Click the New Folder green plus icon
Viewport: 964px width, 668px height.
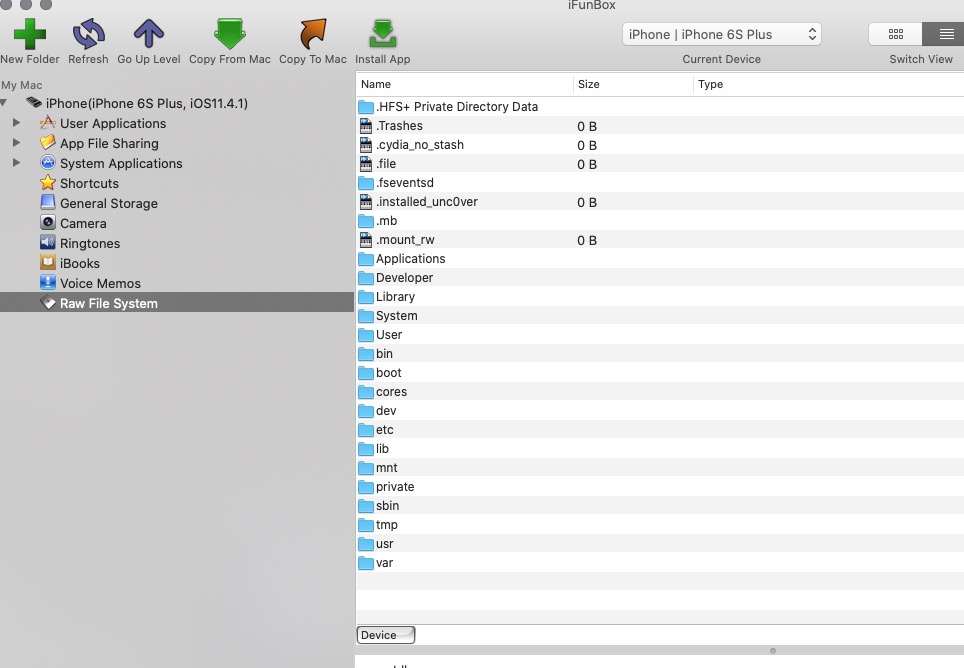tap(30, 34)
